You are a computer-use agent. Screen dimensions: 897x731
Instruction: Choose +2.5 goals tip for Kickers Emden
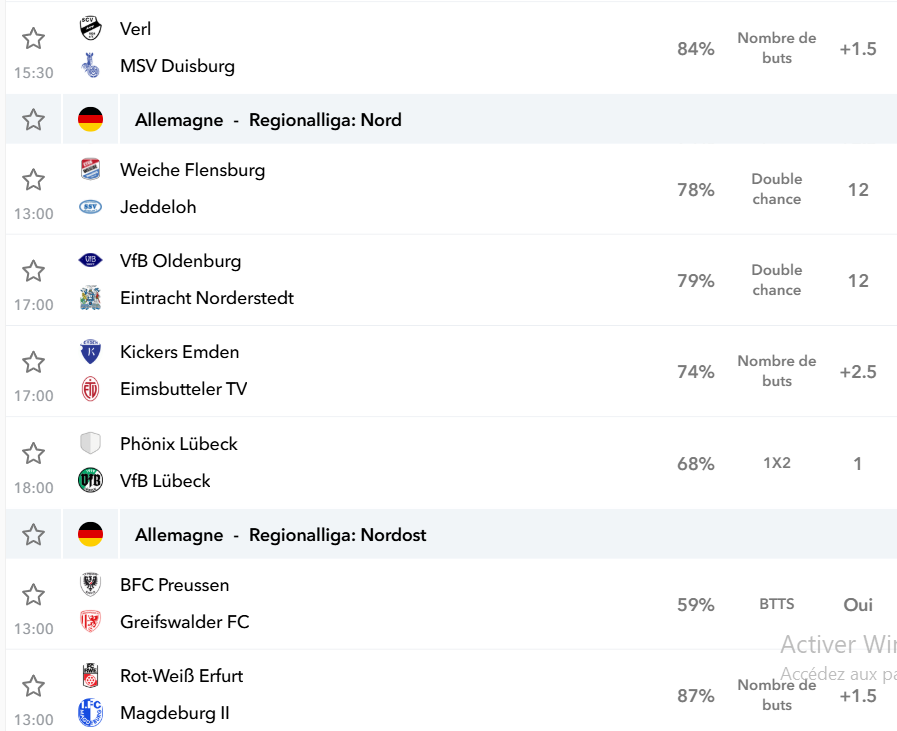[858, 372]
